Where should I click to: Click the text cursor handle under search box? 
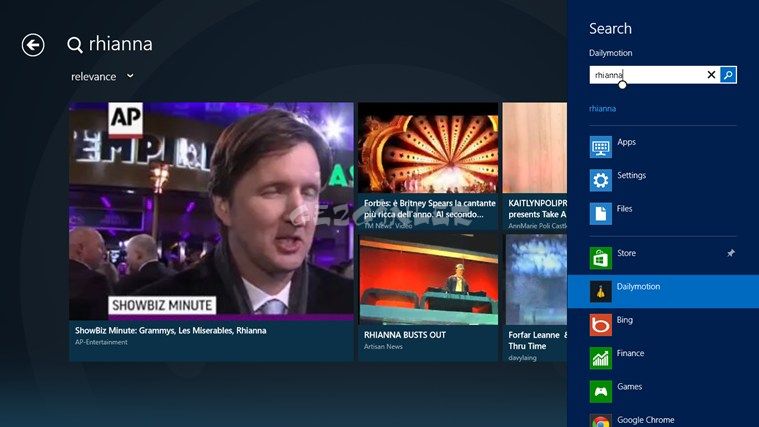(622, 85)
